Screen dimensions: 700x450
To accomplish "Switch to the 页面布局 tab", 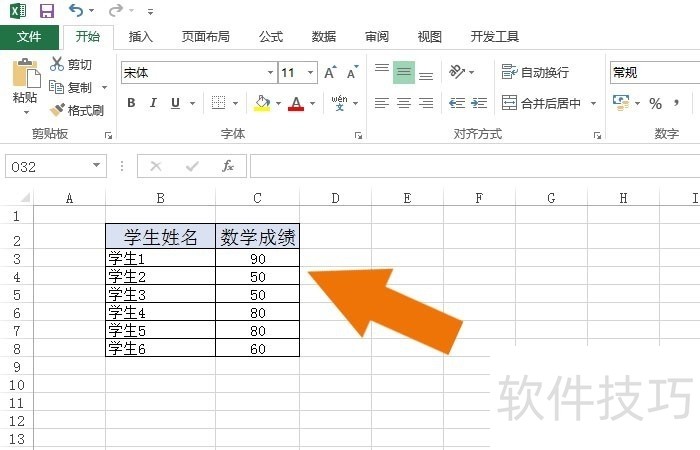I will (206, 37).
